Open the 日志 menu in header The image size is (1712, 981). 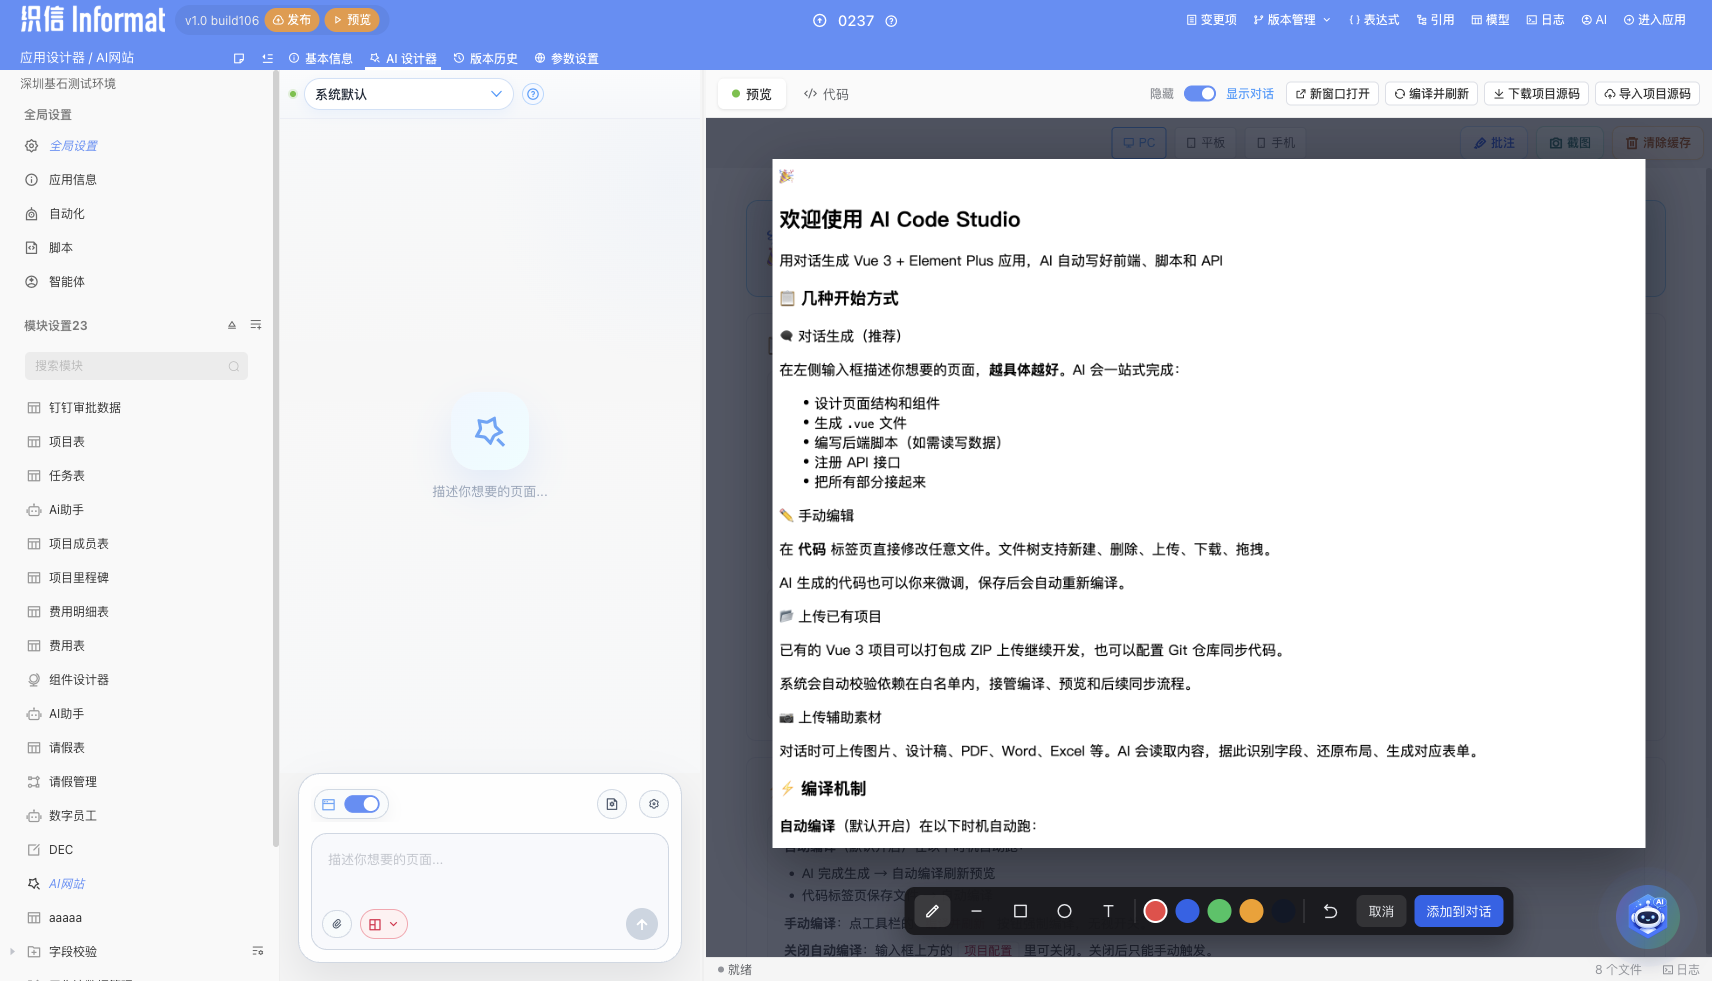click(1545, 20)
